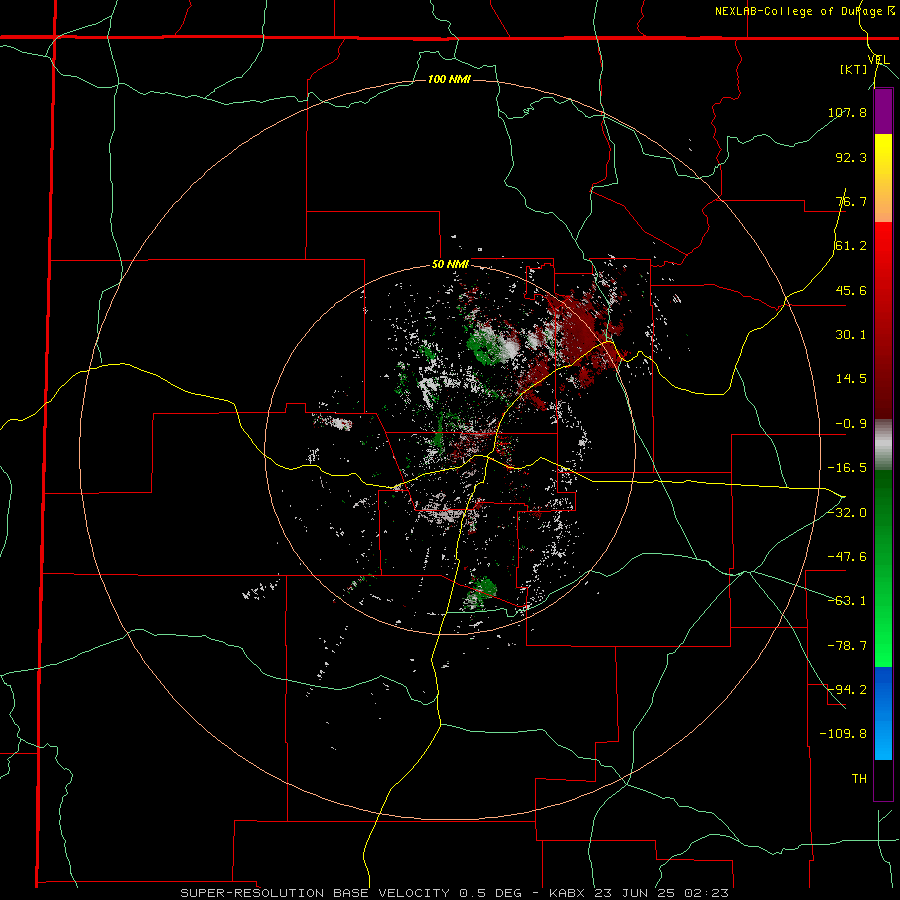This screenshot has height=900, width=900.
Task: Click the 100 NMI range ring label
Action: (x=449, y=79)
